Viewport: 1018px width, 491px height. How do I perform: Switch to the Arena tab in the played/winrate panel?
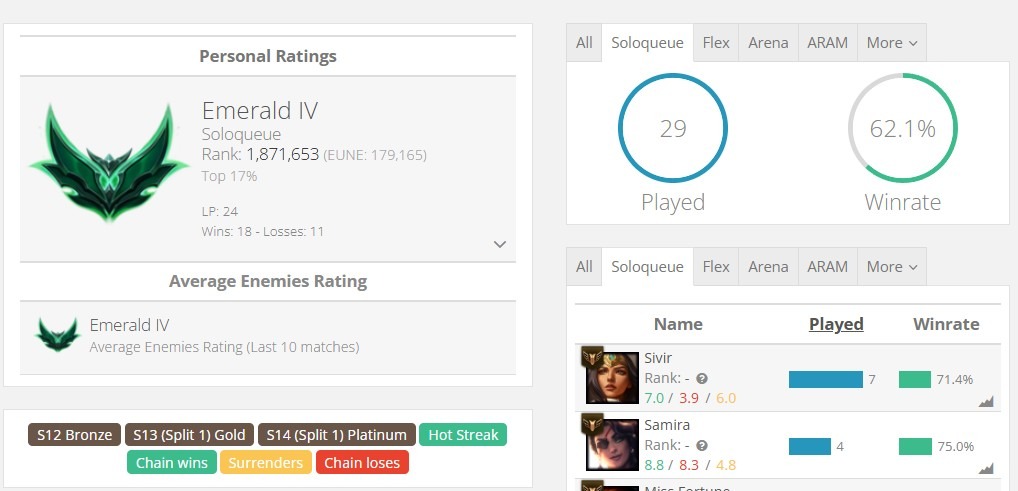click(768, 43)
